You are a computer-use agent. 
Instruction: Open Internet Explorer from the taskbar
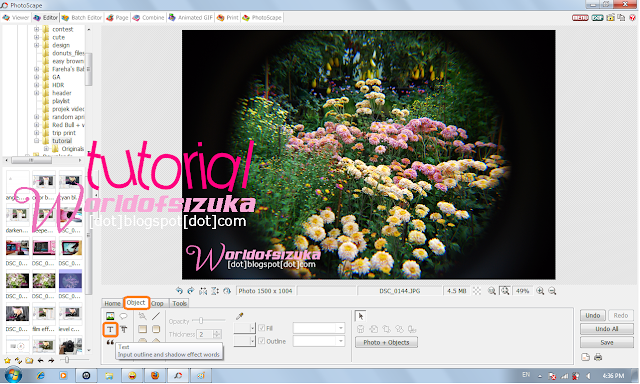[40, 375]
